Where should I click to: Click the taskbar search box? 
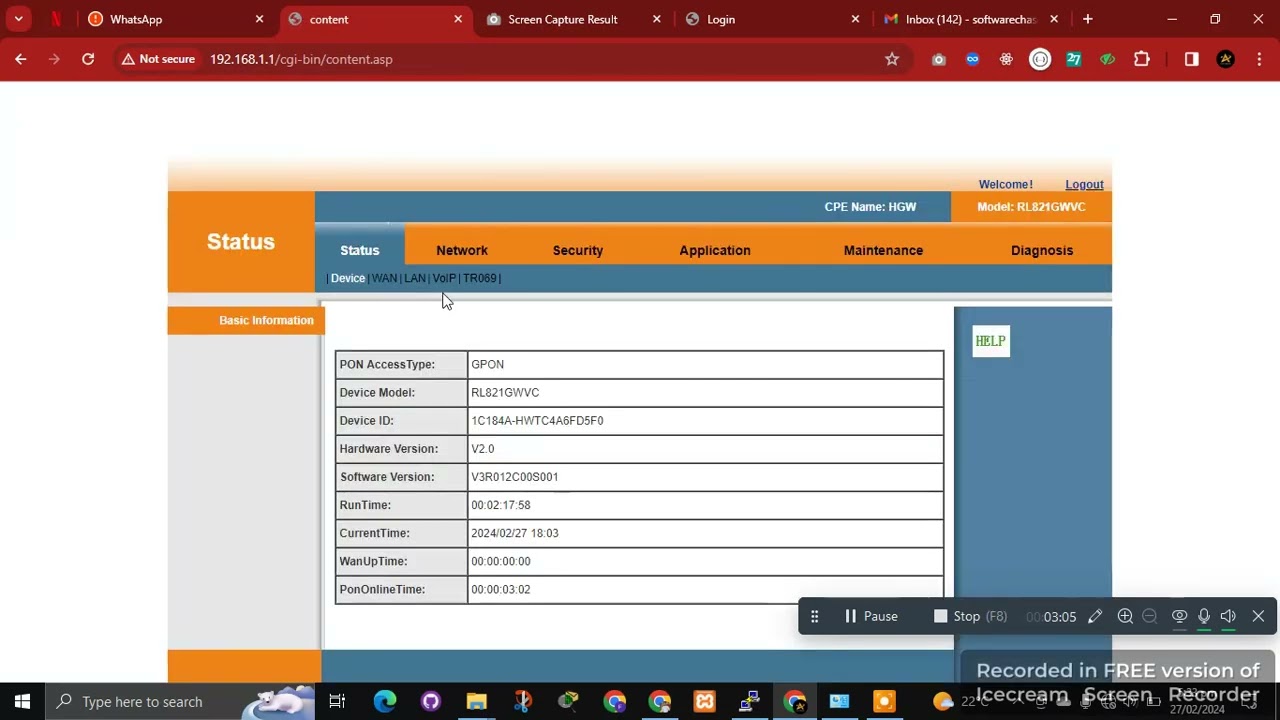(x=181, y=701)
